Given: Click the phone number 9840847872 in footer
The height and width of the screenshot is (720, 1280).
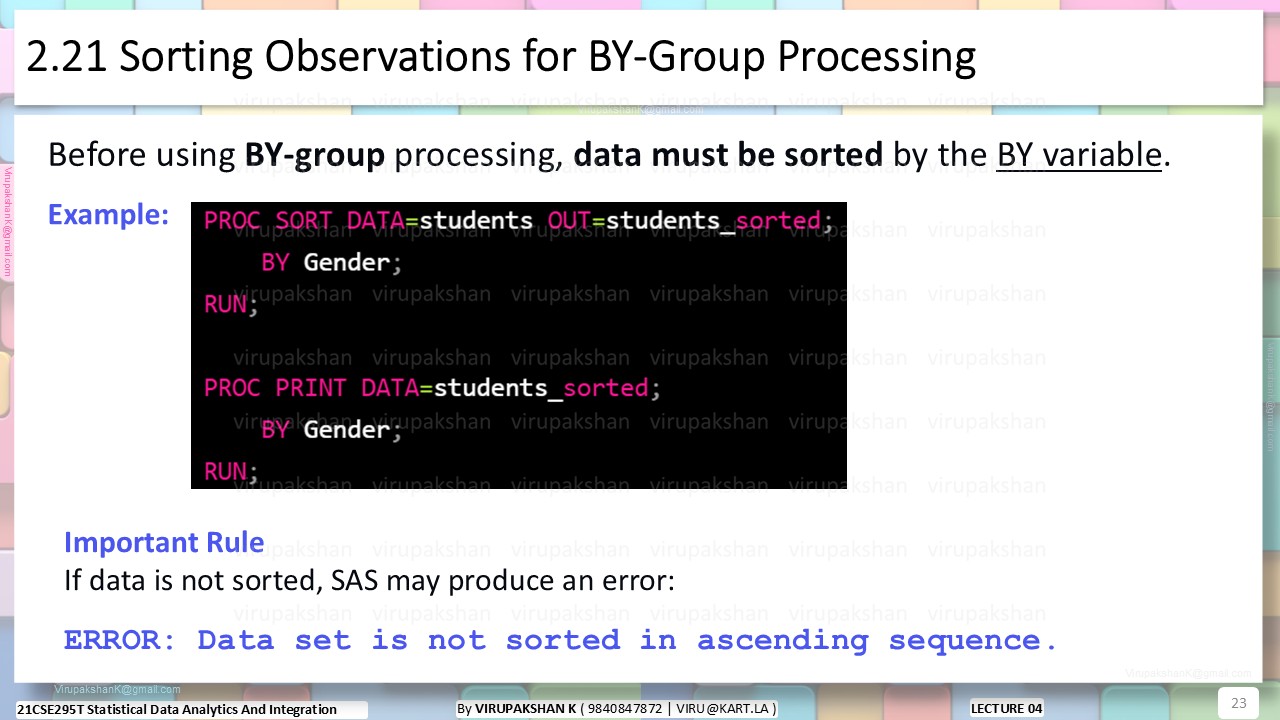Looking at the screenshot, I should click(625, 709).
